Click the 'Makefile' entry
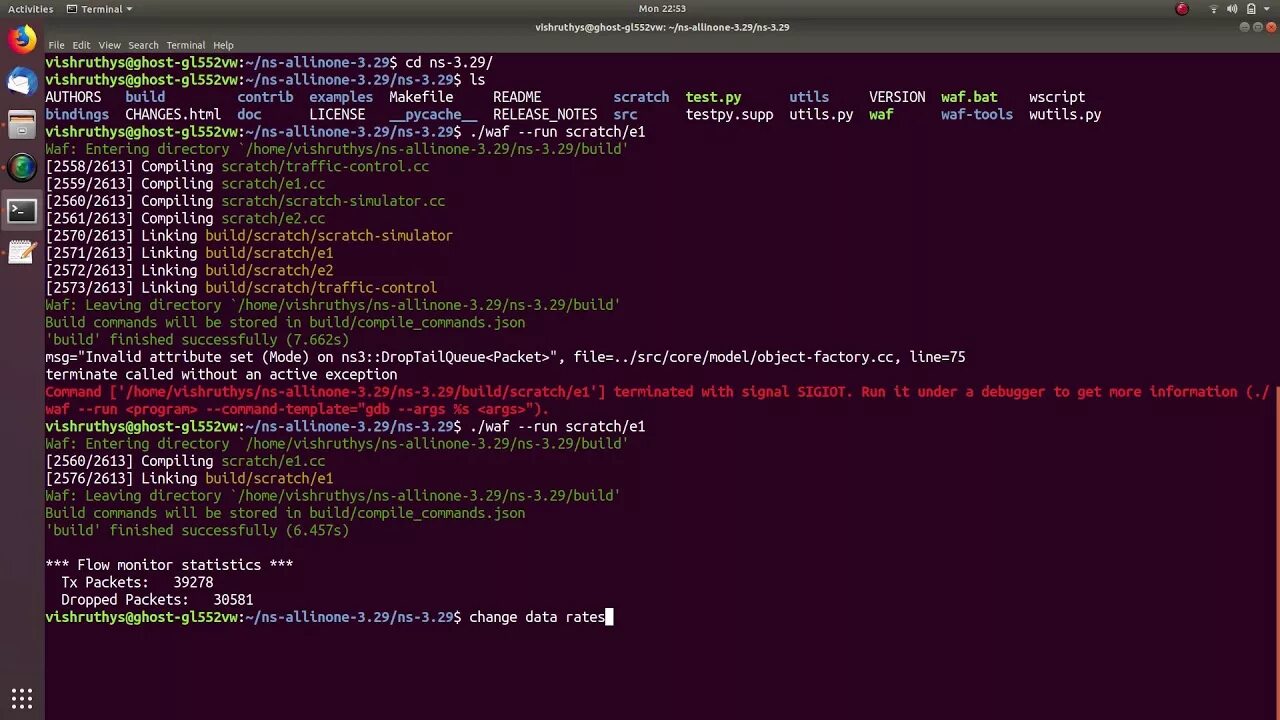 (421, 97)
